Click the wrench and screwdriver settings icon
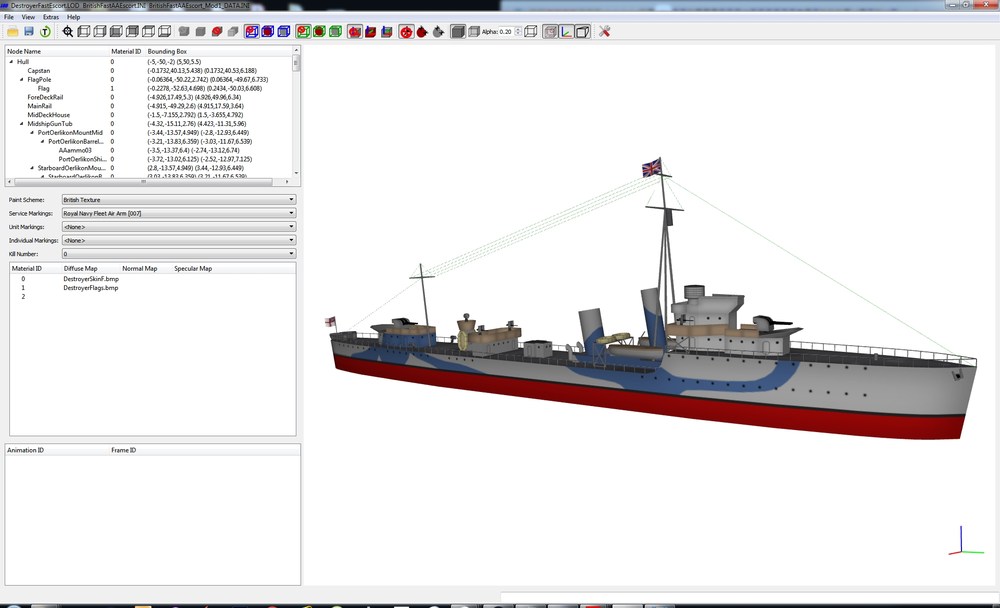Screen dimensions: 1000x608 (x=605, y=31)
